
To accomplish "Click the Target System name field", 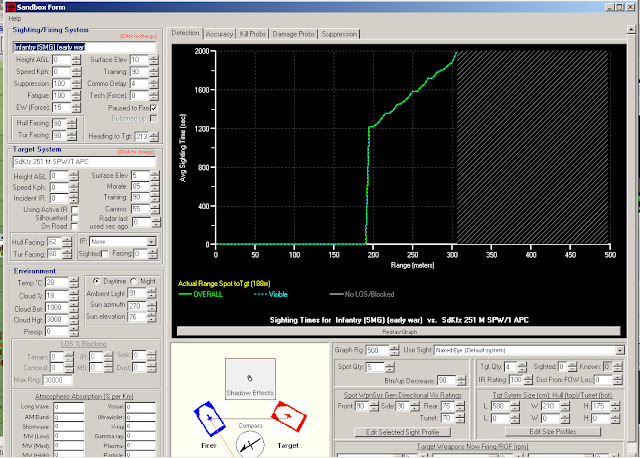I will click(x=84, y=162).
